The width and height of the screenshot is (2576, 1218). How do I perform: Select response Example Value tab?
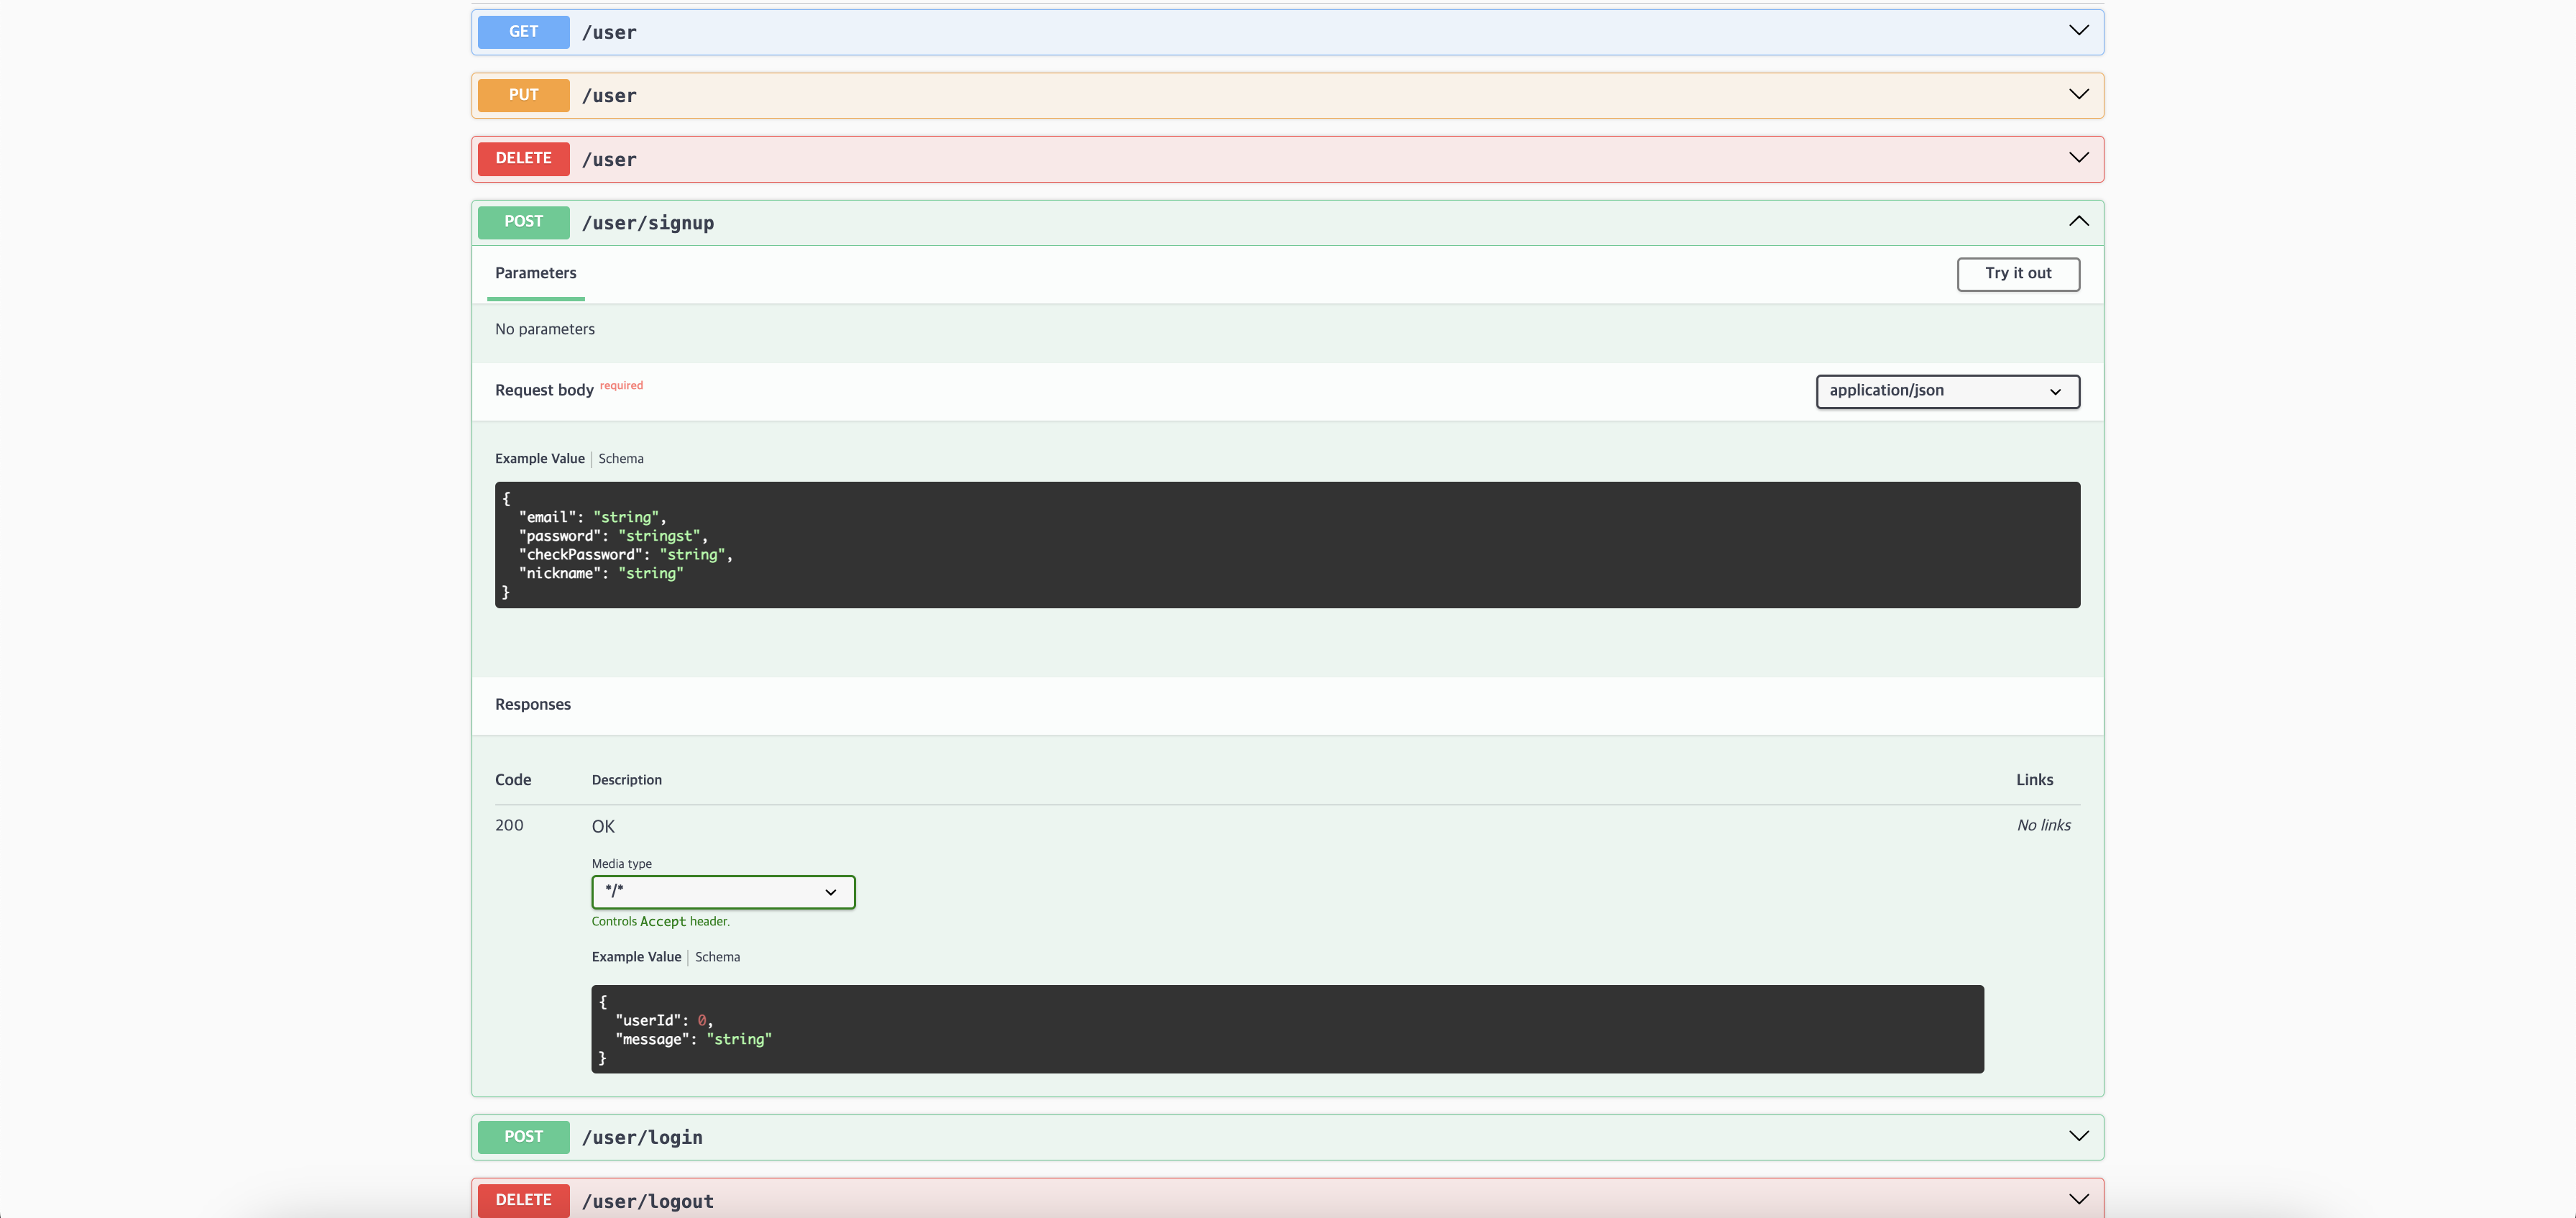point(636,957)
